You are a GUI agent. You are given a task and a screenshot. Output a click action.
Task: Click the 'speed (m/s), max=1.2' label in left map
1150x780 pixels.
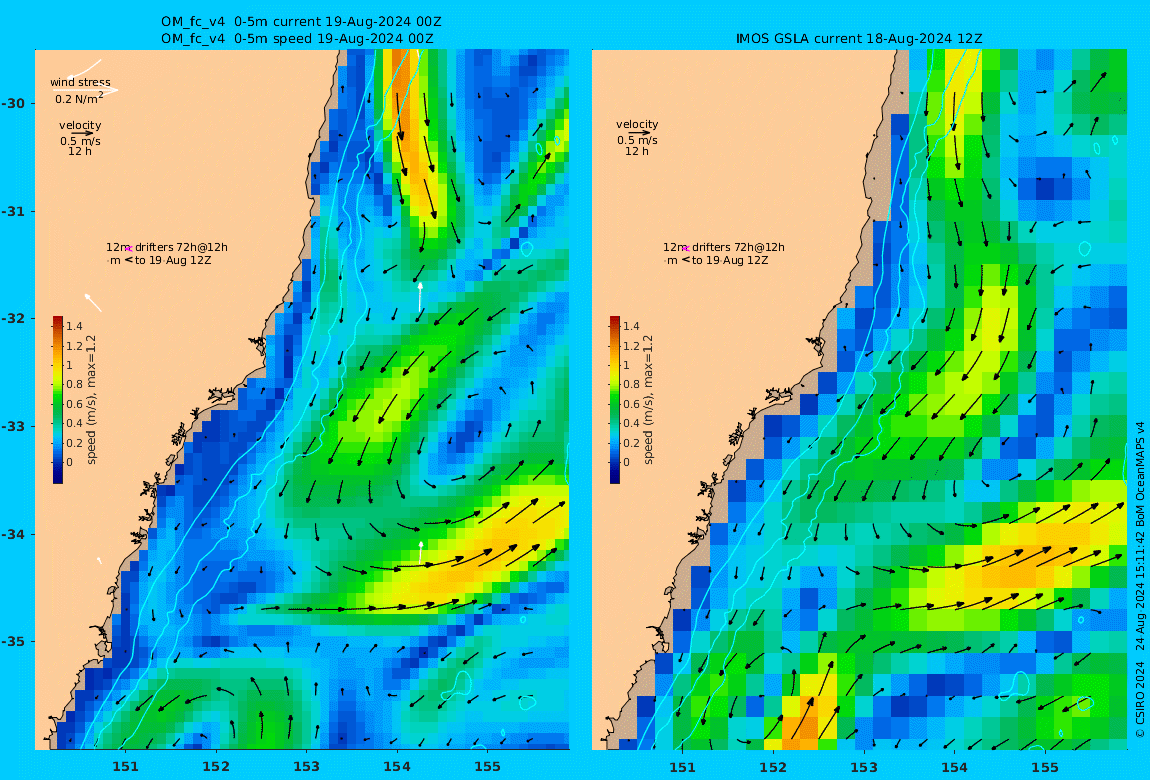91,400
